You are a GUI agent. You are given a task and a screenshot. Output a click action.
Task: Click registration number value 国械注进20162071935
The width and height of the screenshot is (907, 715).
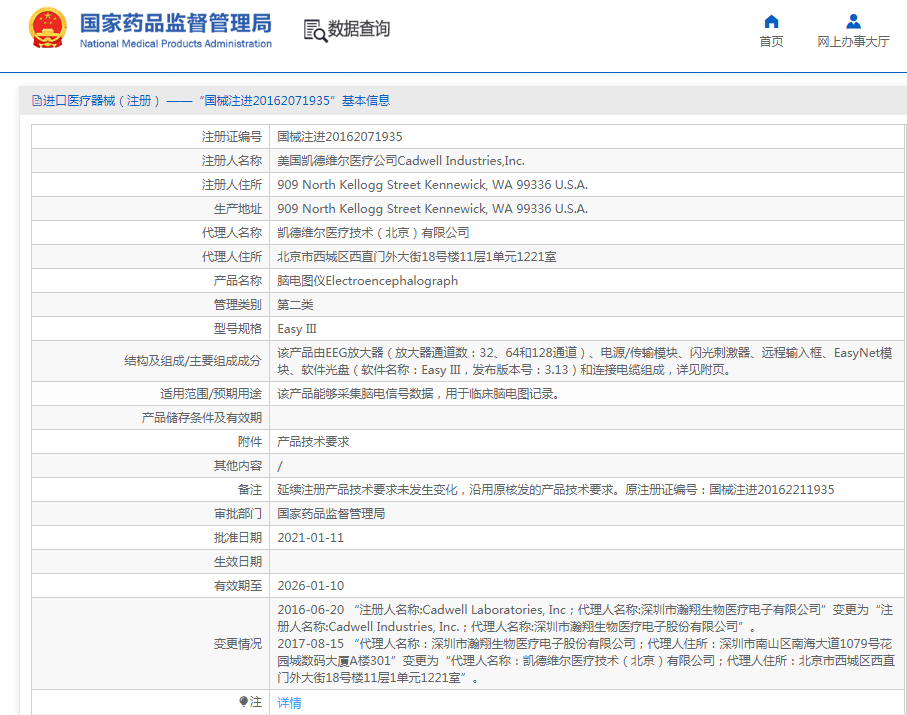[340, 137]
